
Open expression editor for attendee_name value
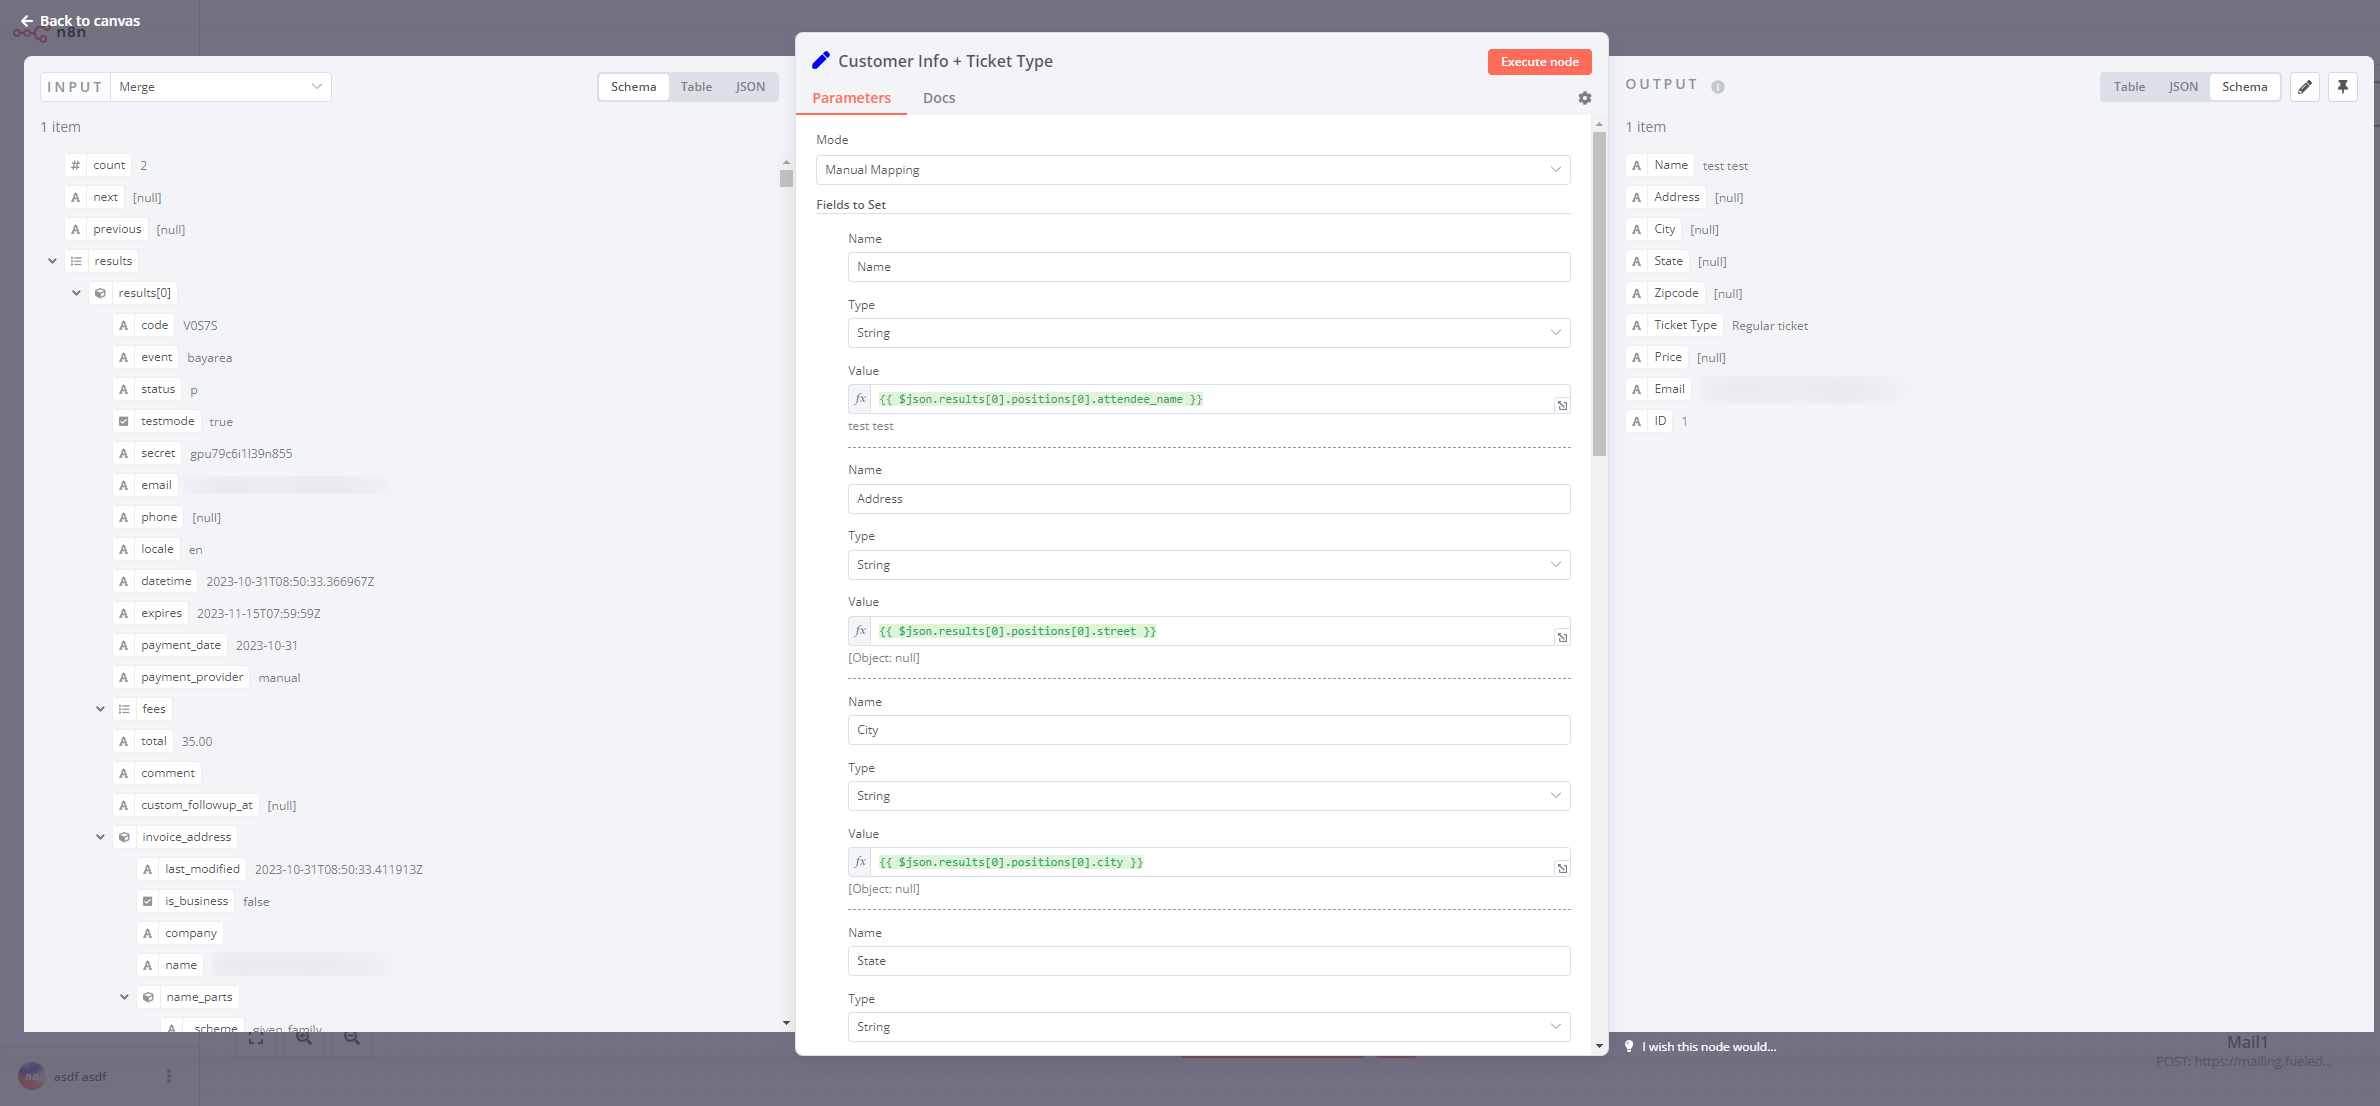tap(1561, 405)
